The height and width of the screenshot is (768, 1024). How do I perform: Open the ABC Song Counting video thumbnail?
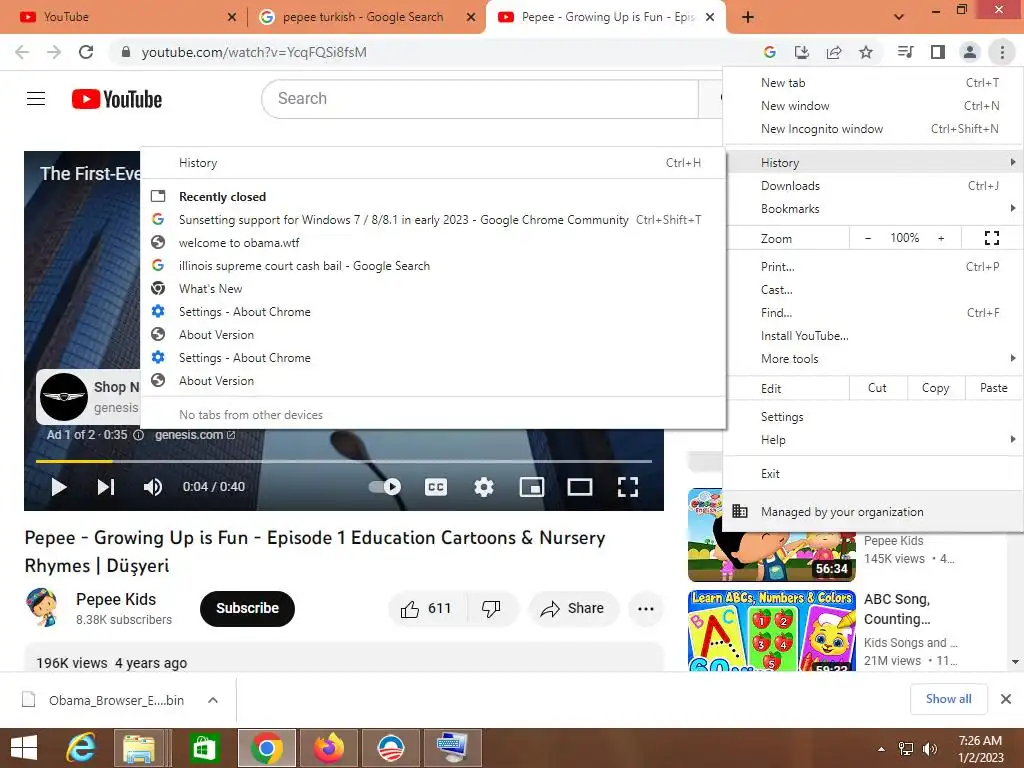pyautogui.click(x=772, y=630)
